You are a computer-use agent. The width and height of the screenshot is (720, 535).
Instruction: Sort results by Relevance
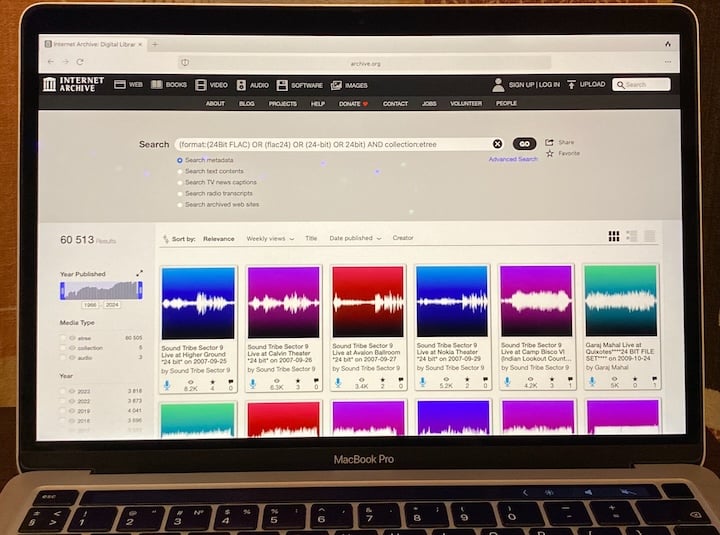[x=219, y=239]
